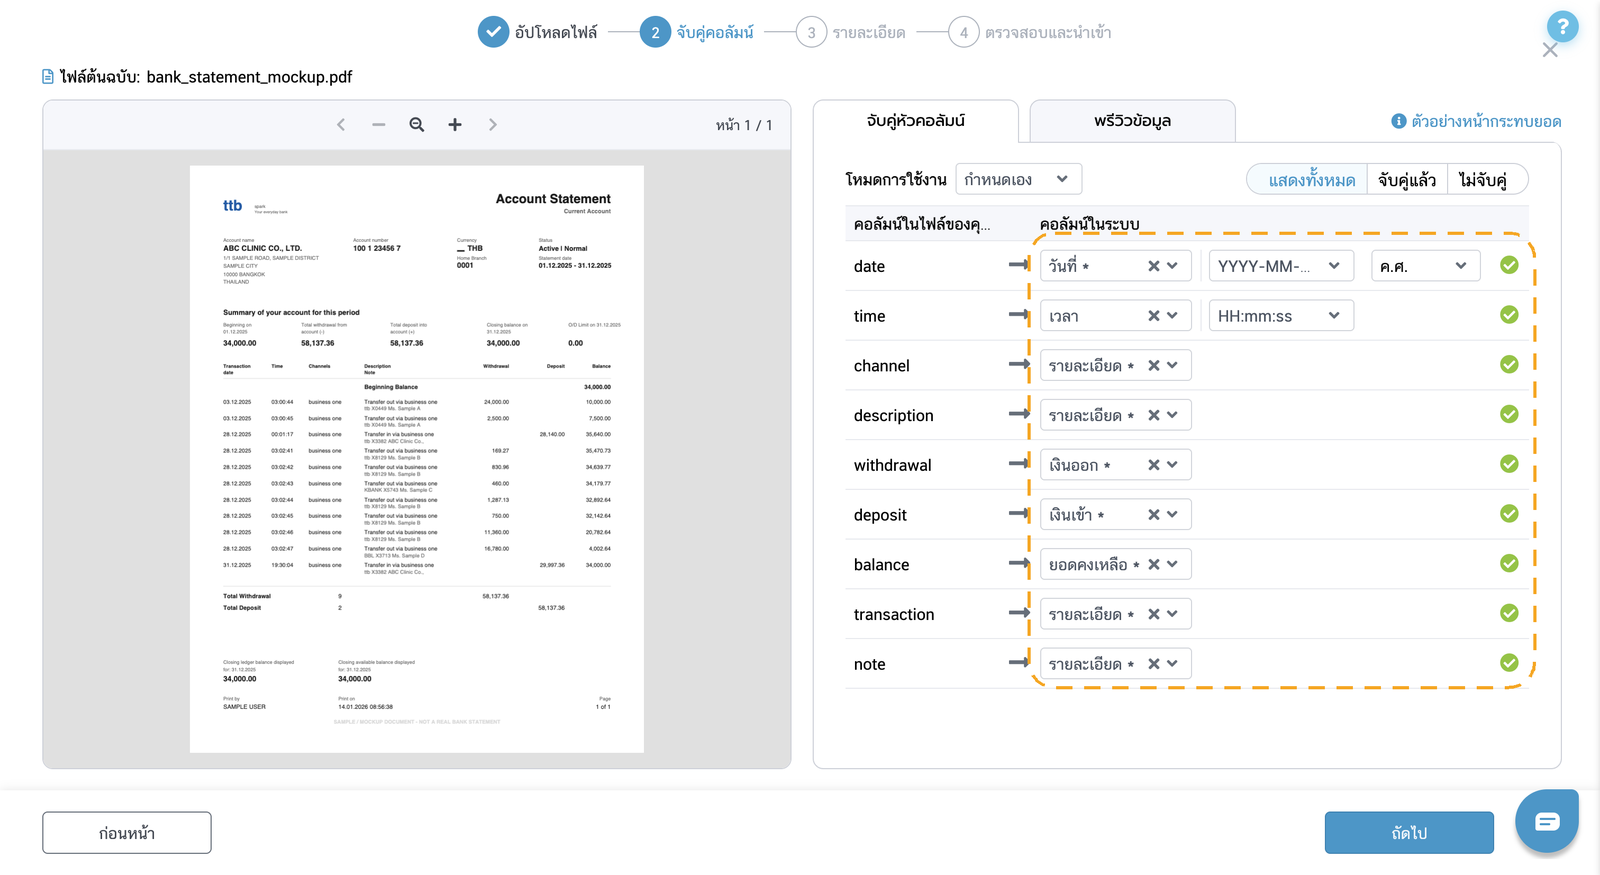This screenshot has height=875, width=1600.
Task: Go to next PDF page arrow
Action: coord(493,125)
